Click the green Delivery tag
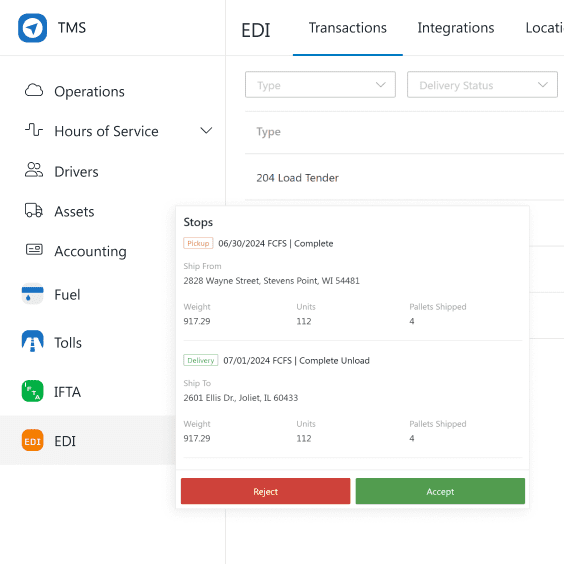 click(x=200, y=360)
